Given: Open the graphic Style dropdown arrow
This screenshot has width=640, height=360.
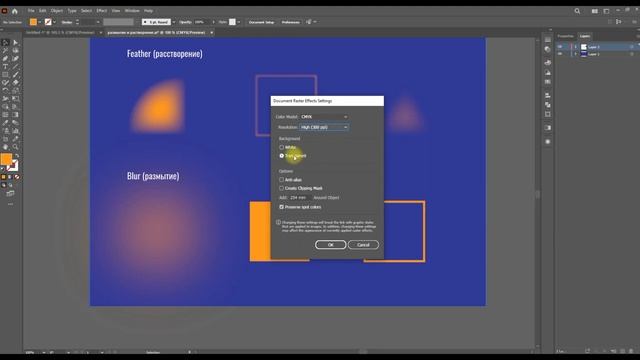Looking at the screenshot, I should [239, 22].
